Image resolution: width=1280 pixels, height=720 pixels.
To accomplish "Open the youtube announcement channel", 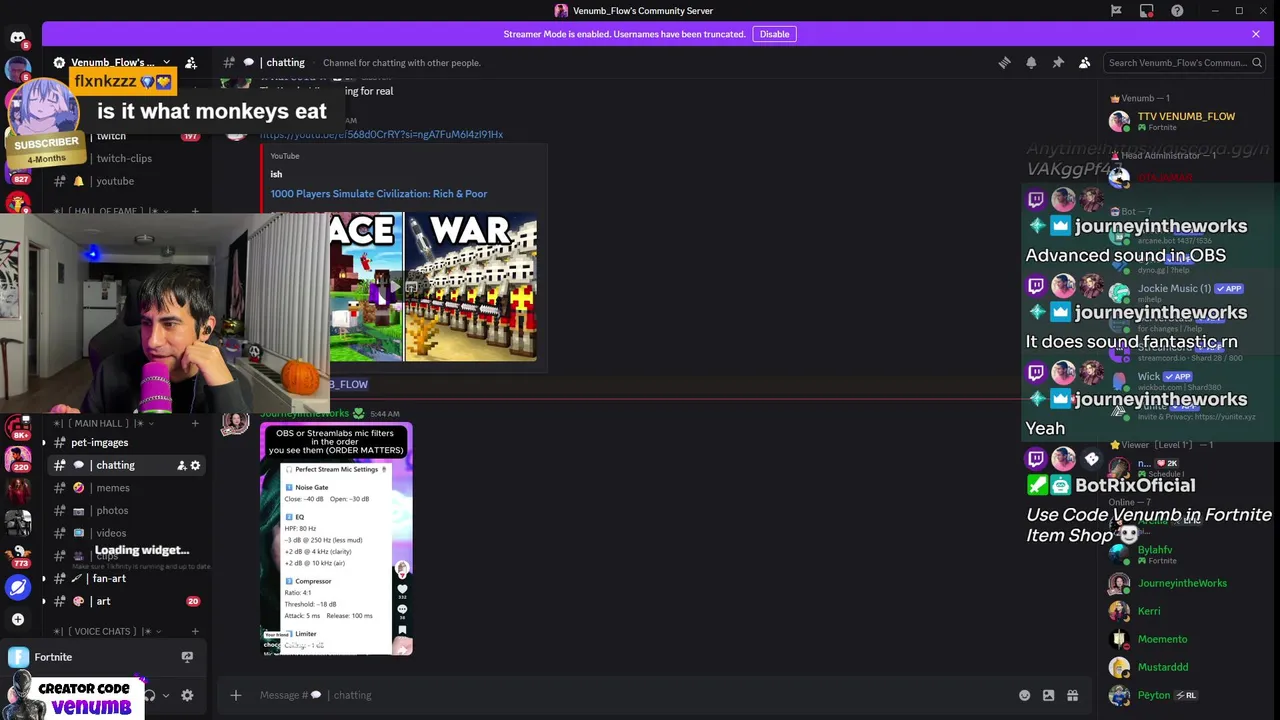I will point(115,181).
